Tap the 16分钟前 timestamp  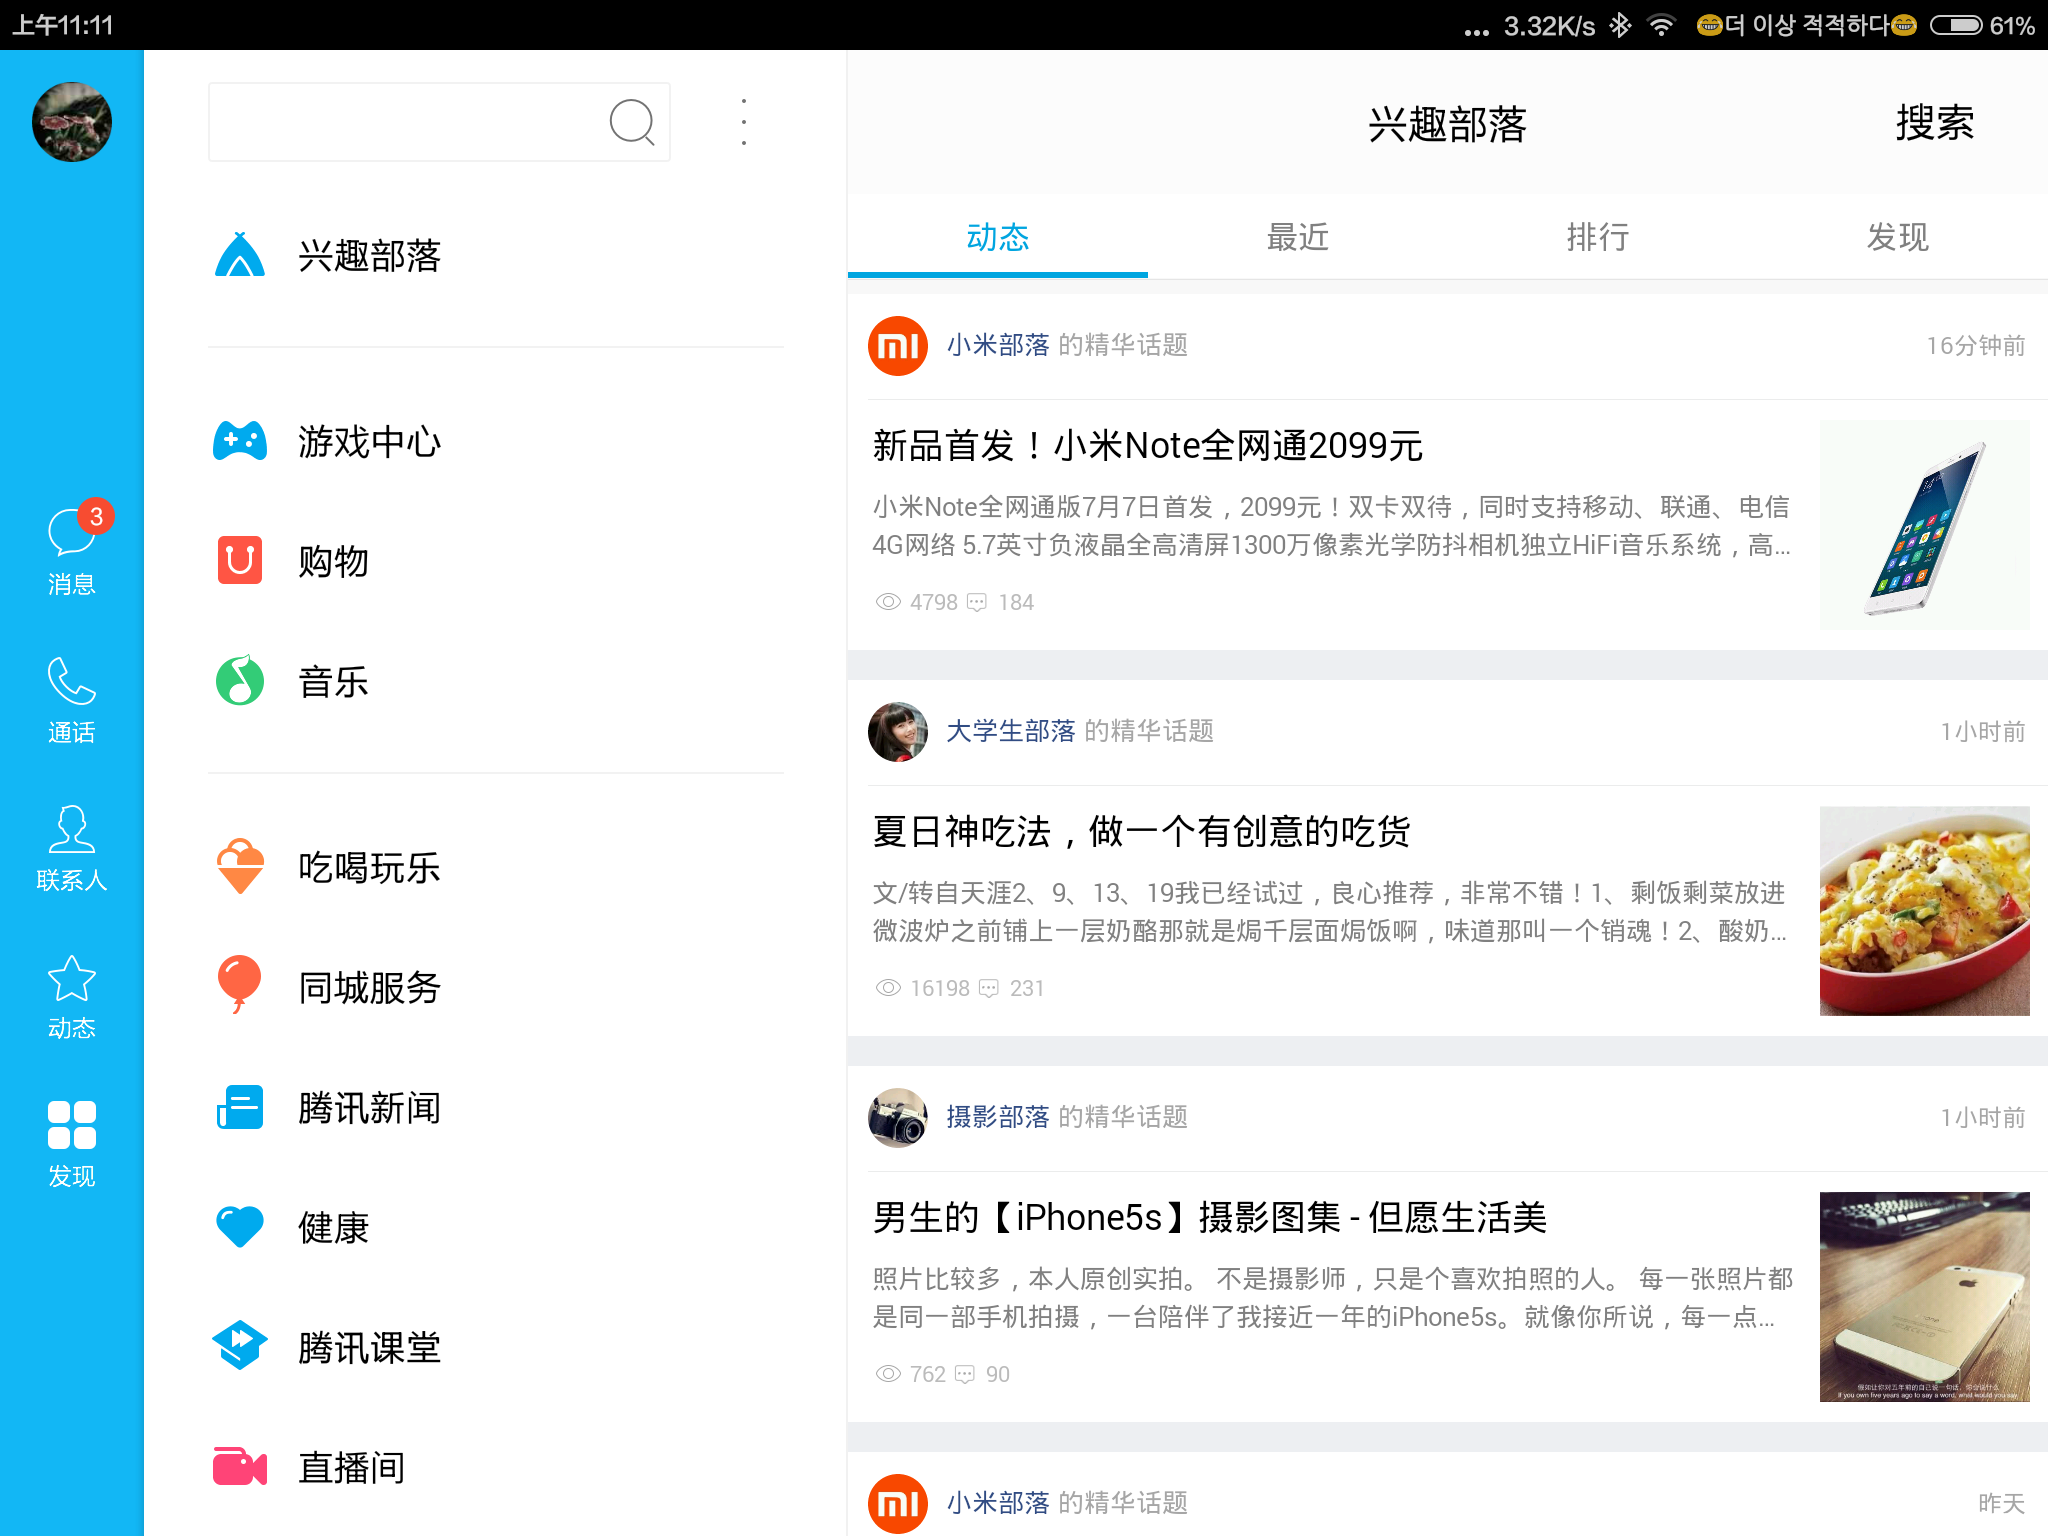1975,346
